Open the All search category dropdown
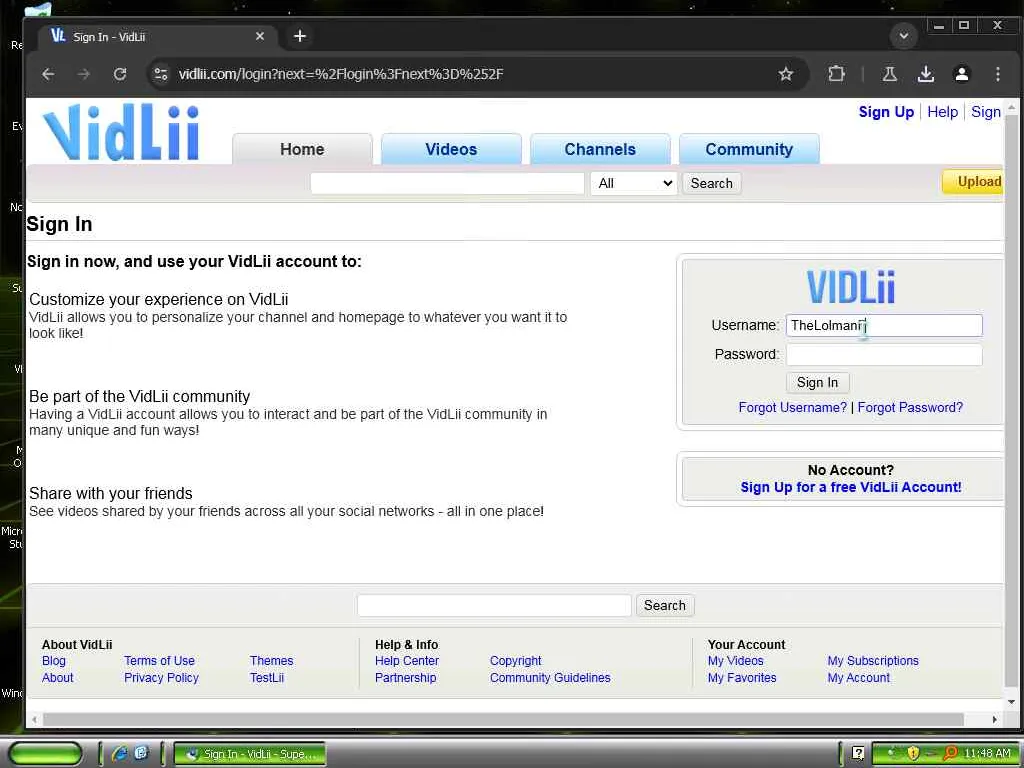Screen dimensions: 1024x768 (634, 183)
